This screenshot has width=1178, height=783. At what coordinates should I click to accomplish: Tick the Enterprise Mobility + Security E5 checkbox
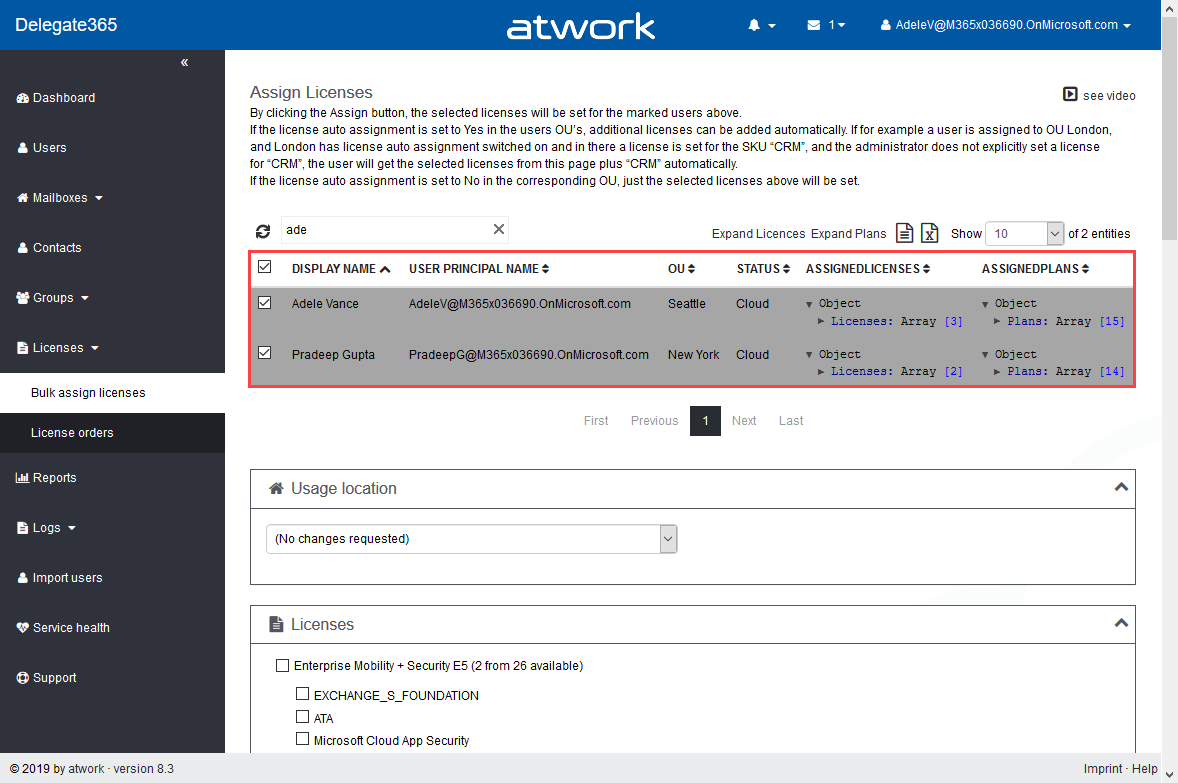[x=281, y=666]
